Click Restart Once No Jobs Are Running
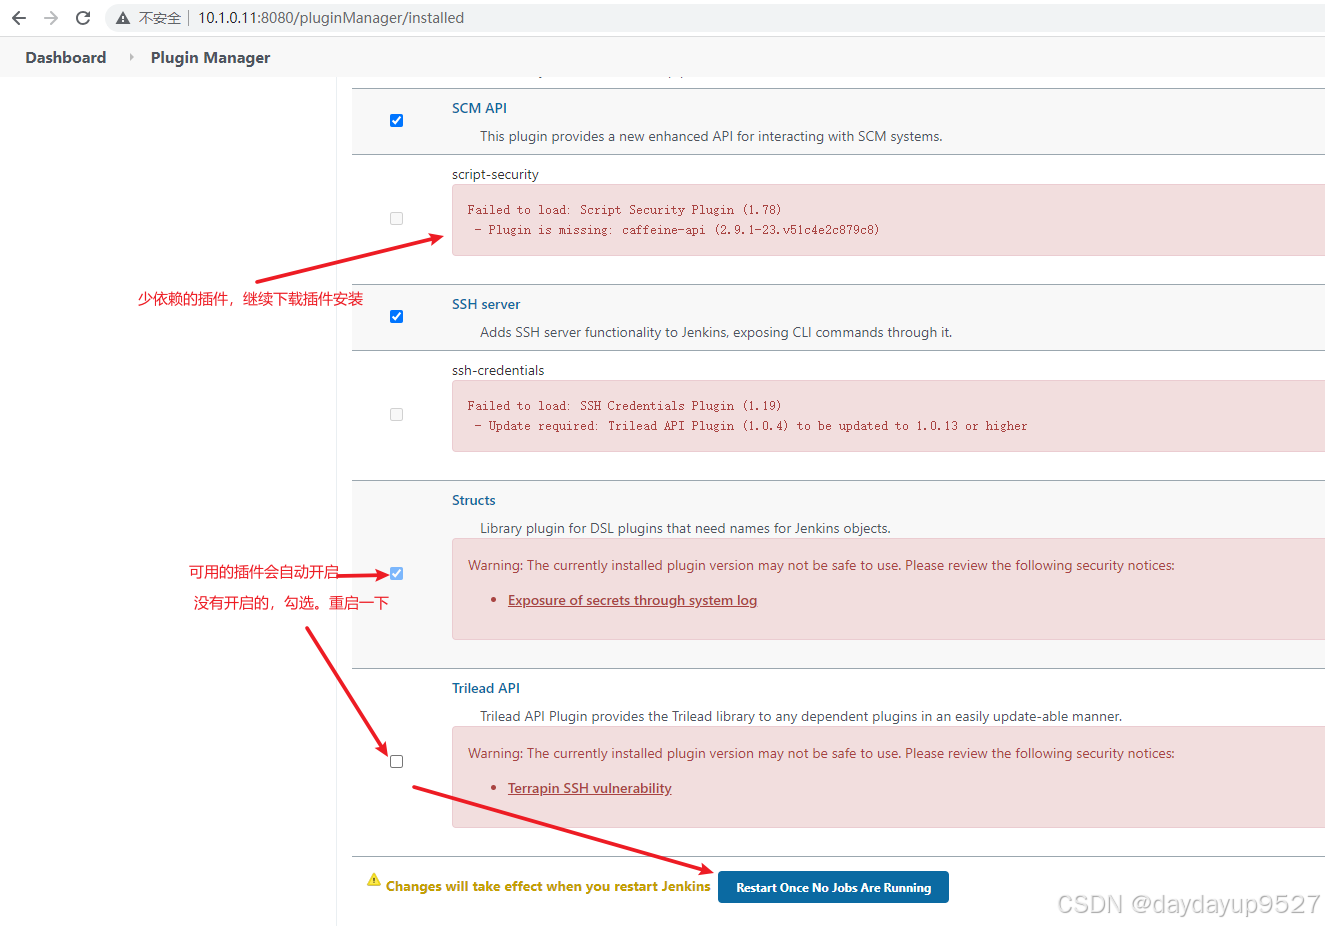Viewport: 1325px width, 926px height. 833,887
